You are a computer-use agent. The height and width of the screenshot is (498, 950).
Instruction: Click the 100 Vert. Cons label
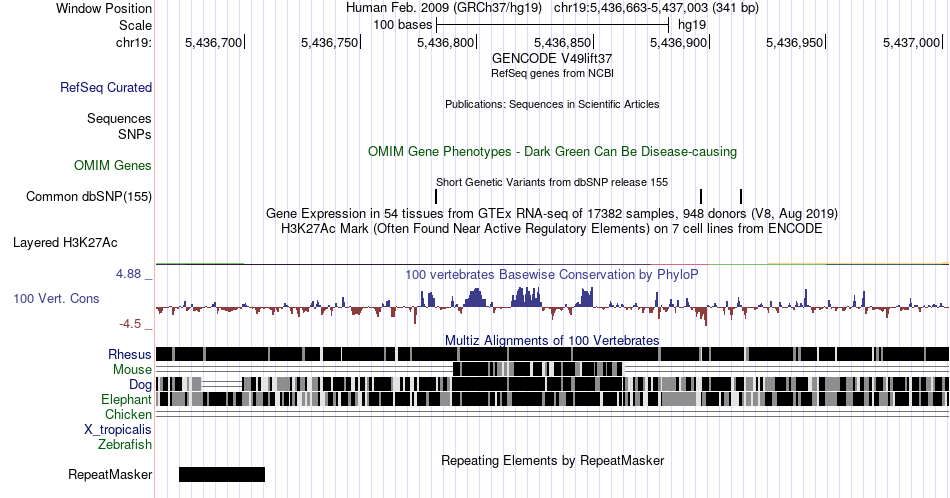click(56, 298)
